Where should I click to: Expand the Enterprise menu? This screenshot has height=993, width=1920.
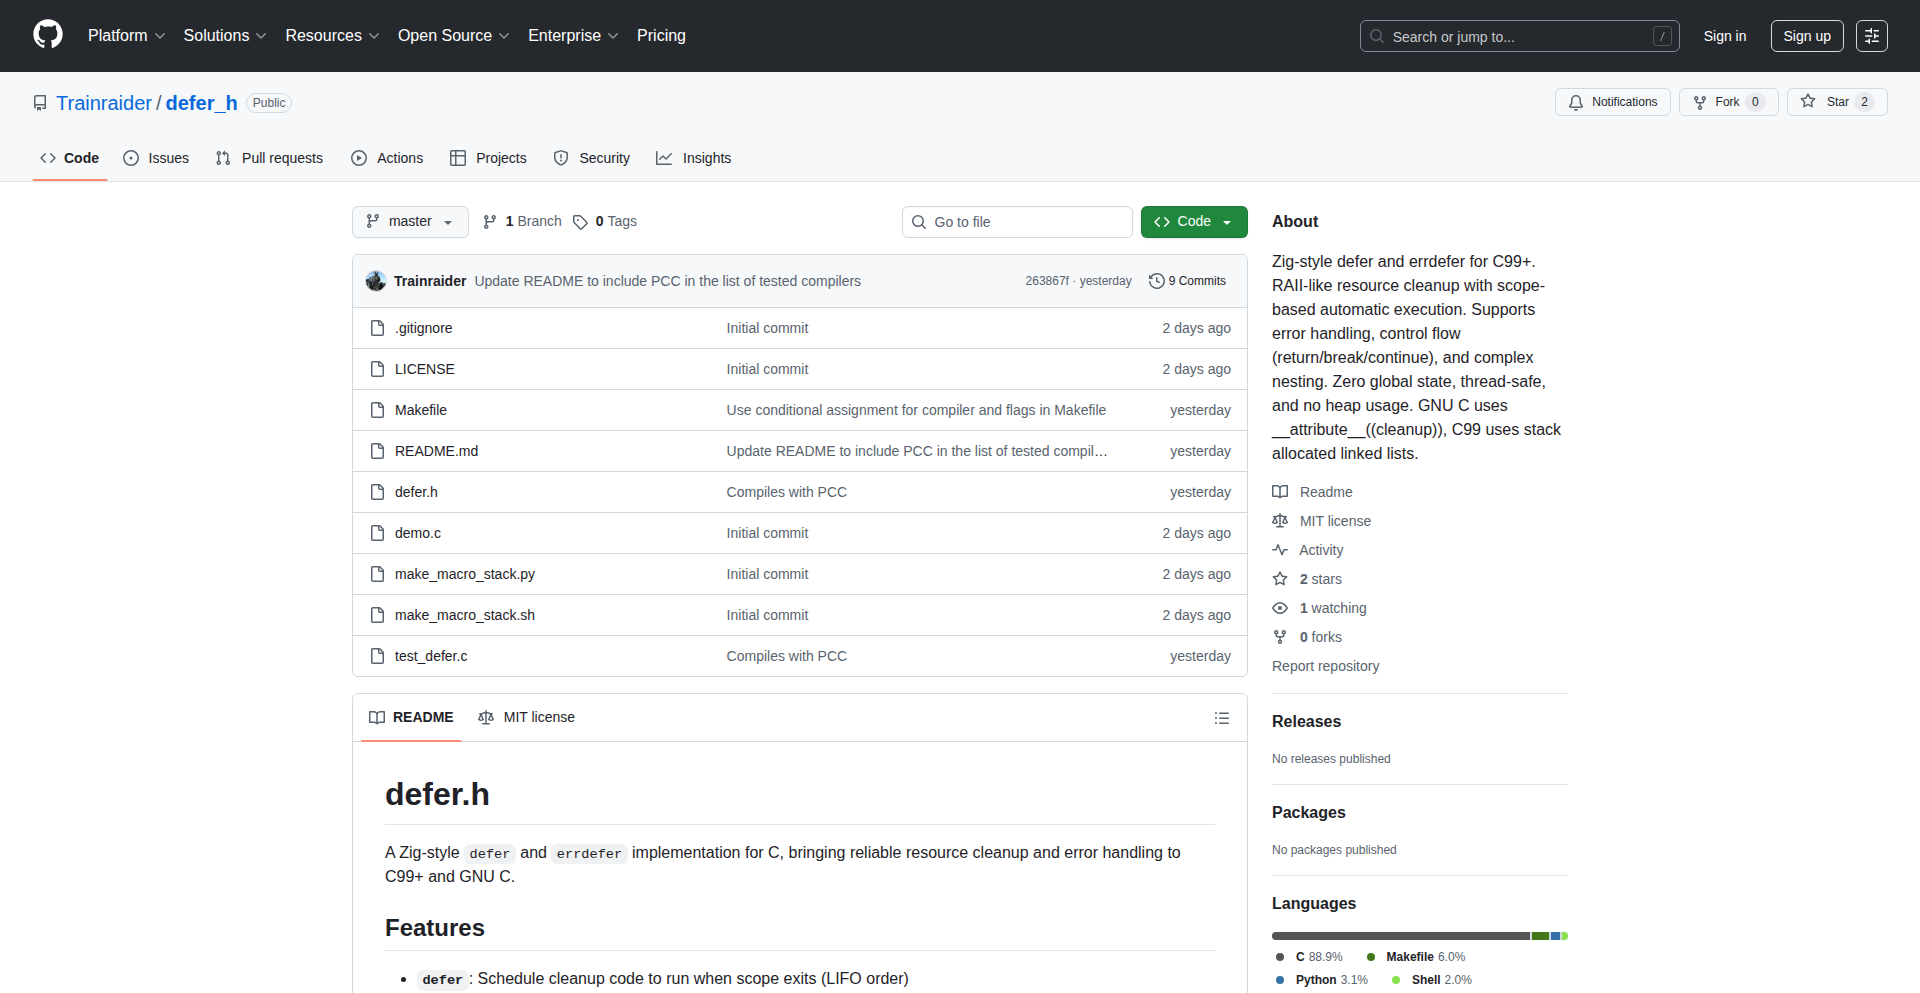coord(573,36)
